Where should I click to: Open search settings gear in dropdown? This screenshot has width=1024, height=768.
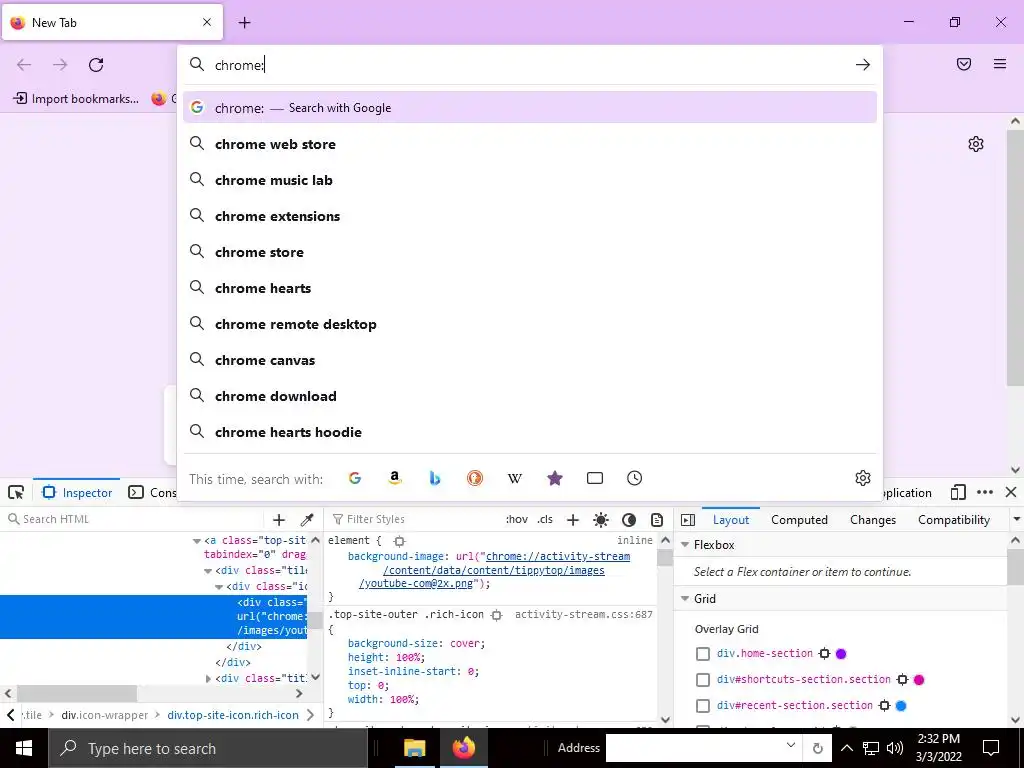coord(863,478)
